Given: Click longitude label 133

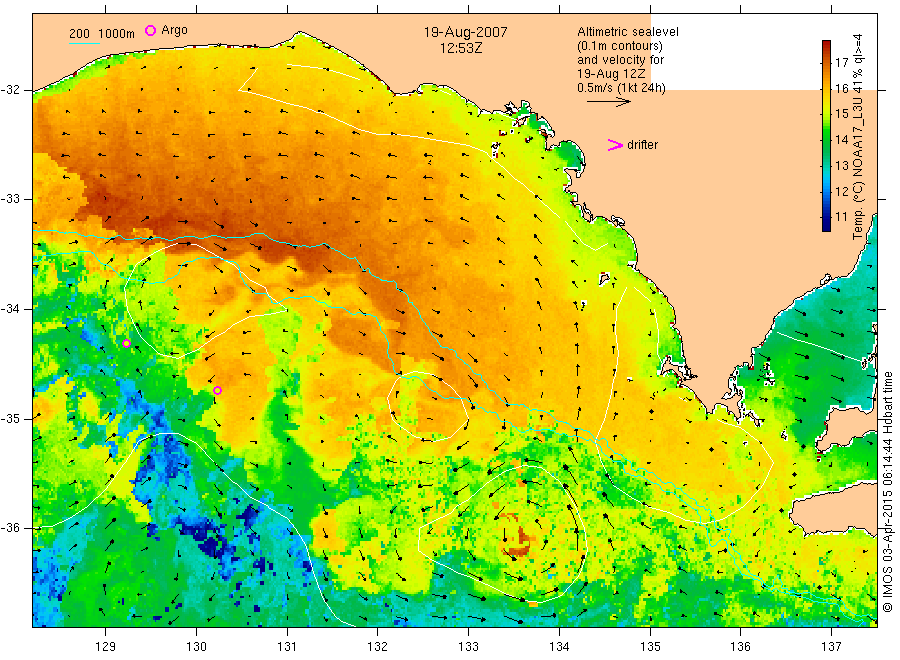Looking at the screenshot, I should pos(468,647).
